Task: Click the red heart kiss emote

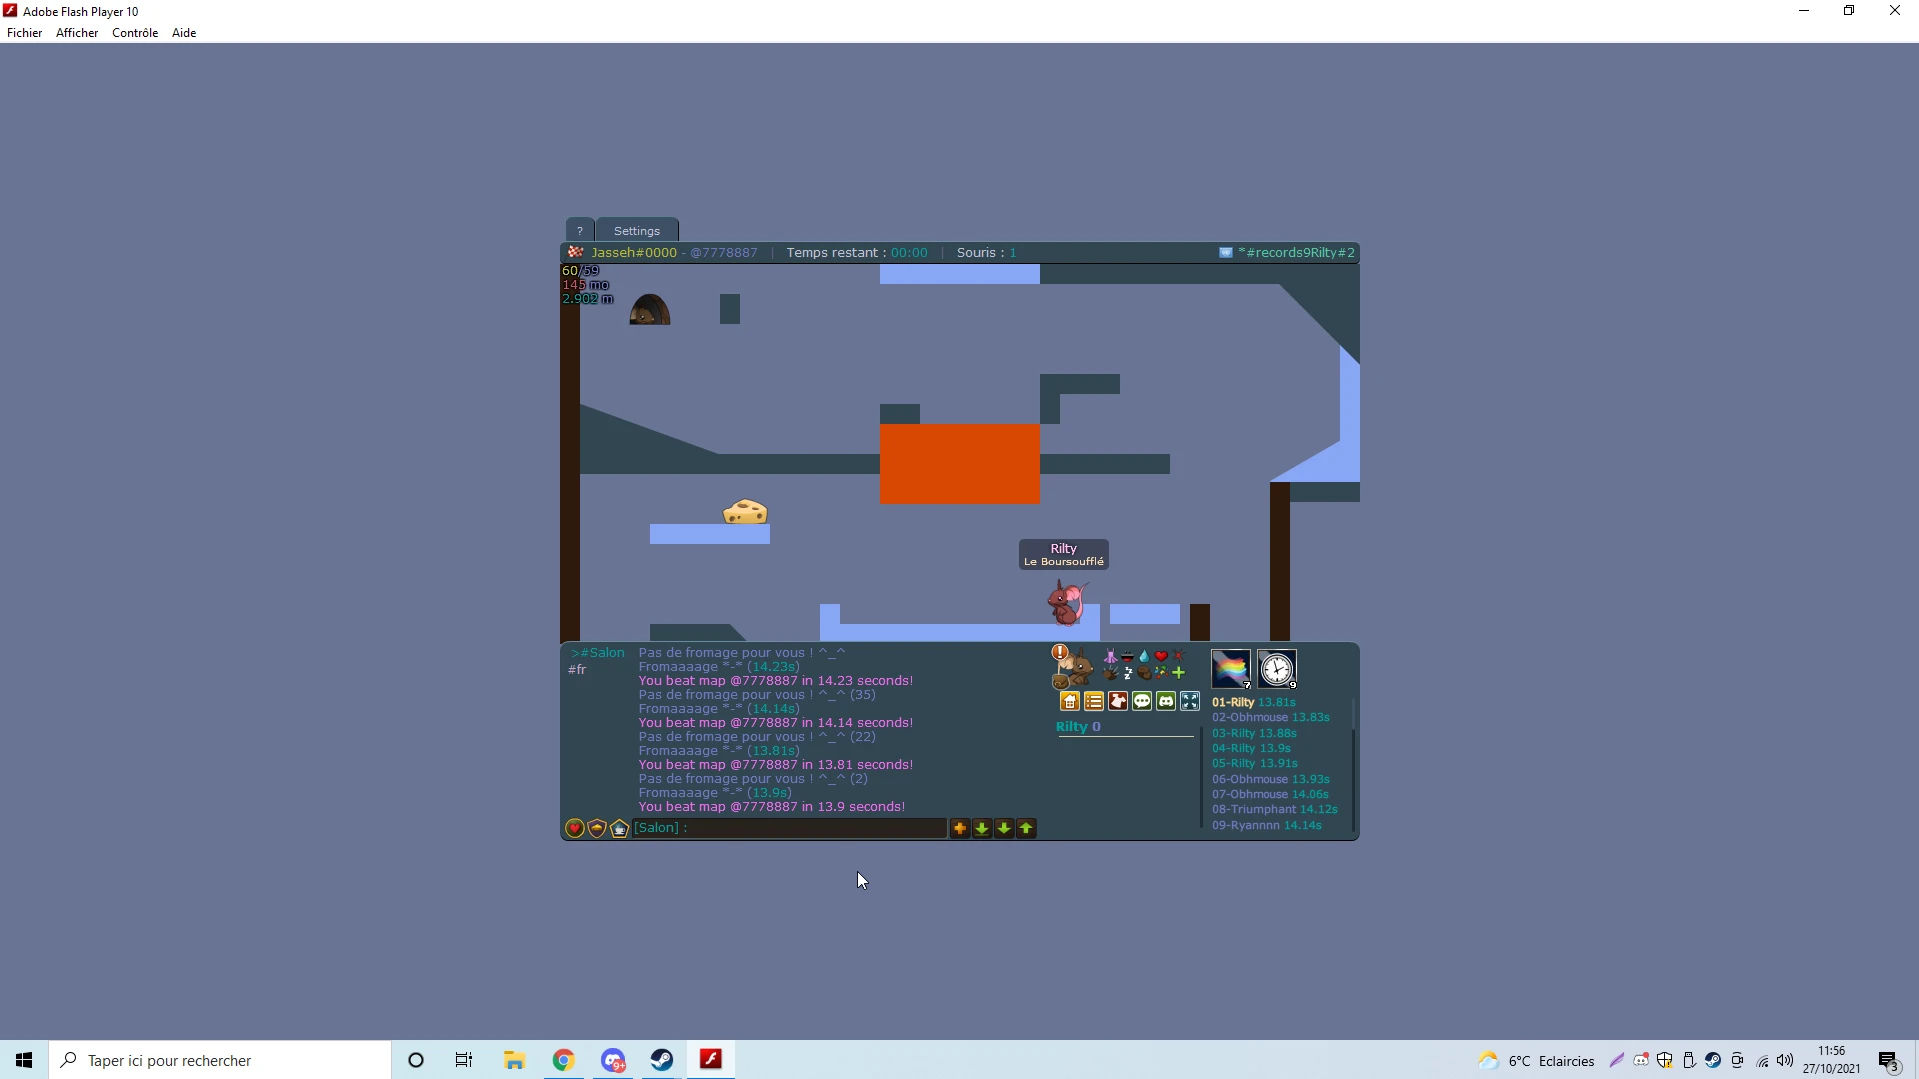Action: pyautogui.click(x=1161, y=657)
